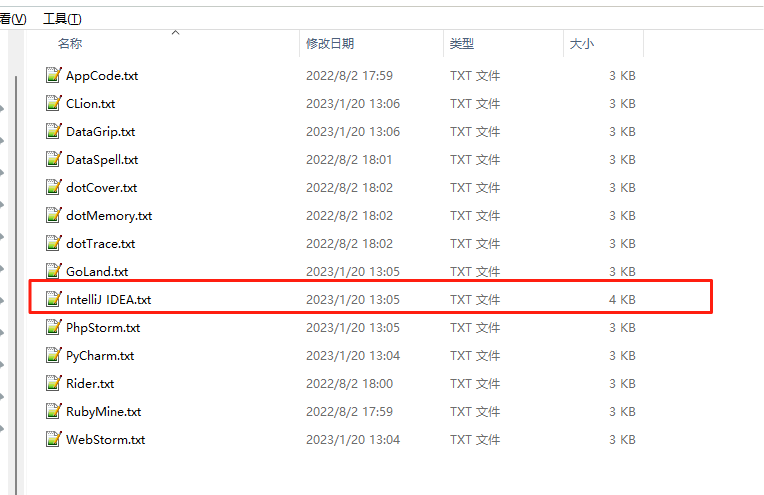764x495 pixels.
Task: Click Rider.txt date 2022/8/2 18:00
Action: (x=349, y=384)
